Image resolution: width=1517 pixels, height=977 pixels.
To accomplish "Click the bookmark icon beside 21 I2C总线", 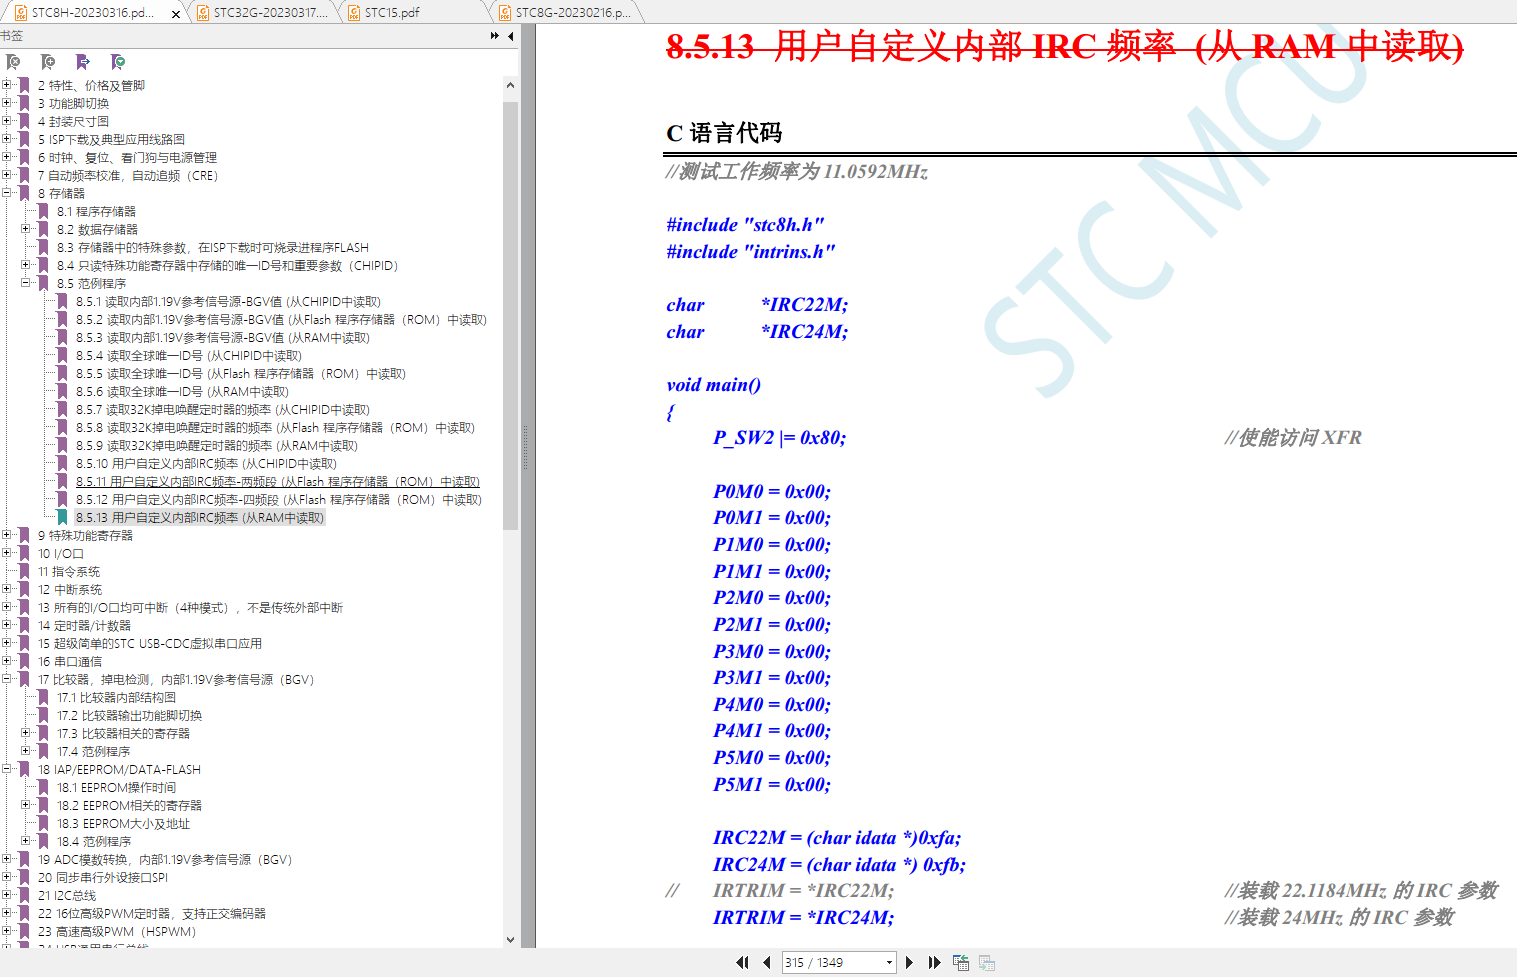I will click(24, 895).
